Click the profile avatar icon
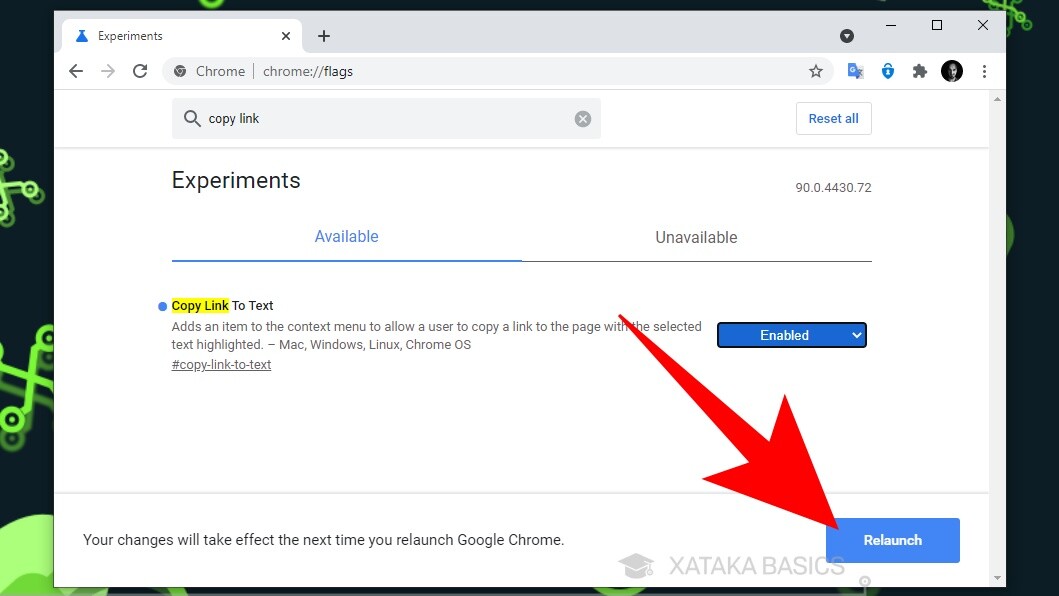1059x596 pixels. click(951, 71)
